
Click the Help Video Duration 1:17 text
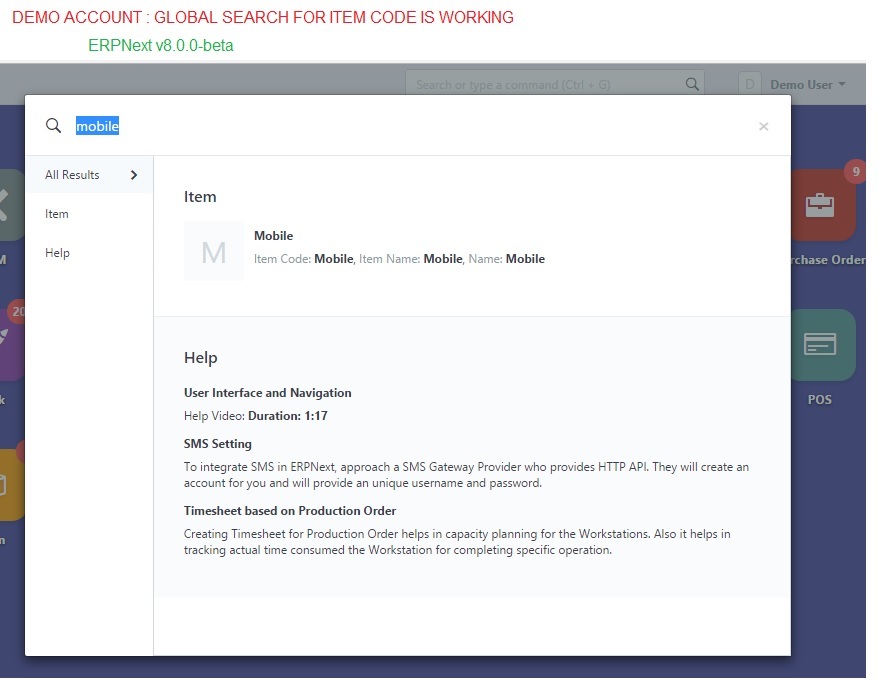(x=256, y=416)
